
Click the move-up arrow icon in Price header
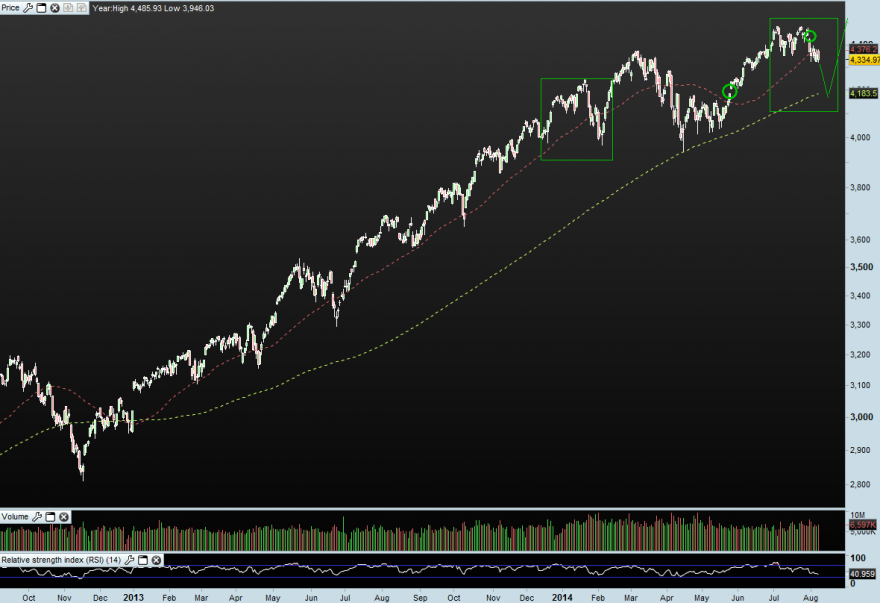82,8
